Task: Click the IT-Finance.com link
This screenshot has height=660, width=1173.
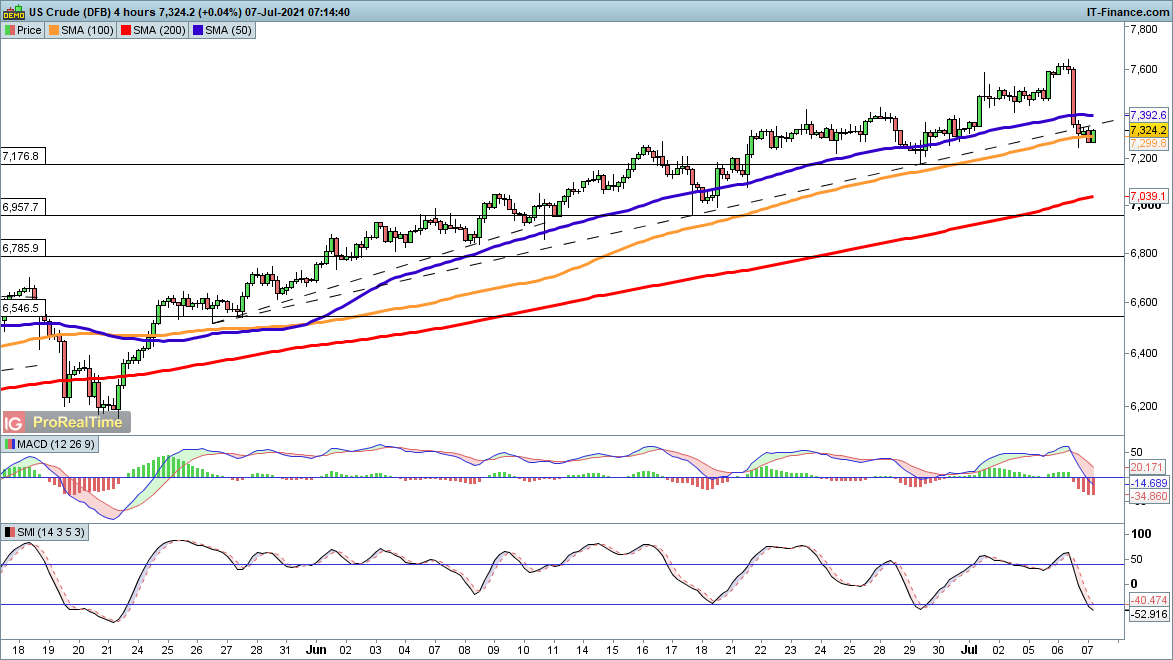Action: pos(1128,11)
